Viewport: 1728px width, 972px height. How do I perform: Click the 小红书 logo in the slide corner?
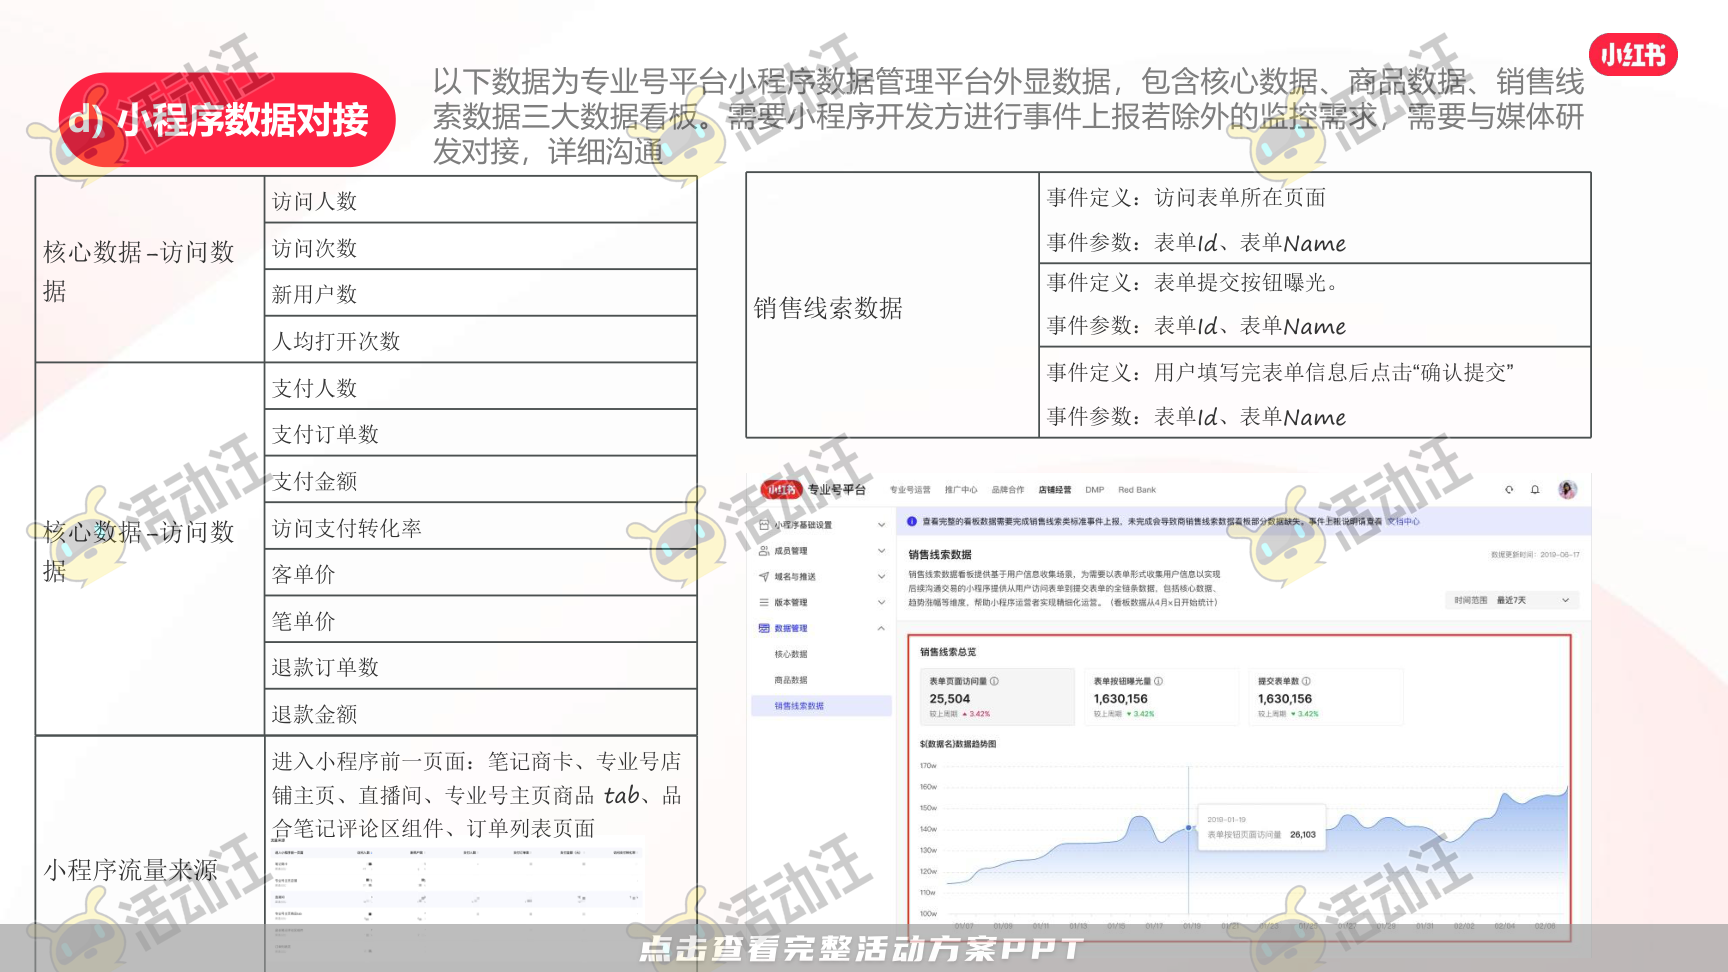point(1633,54)
